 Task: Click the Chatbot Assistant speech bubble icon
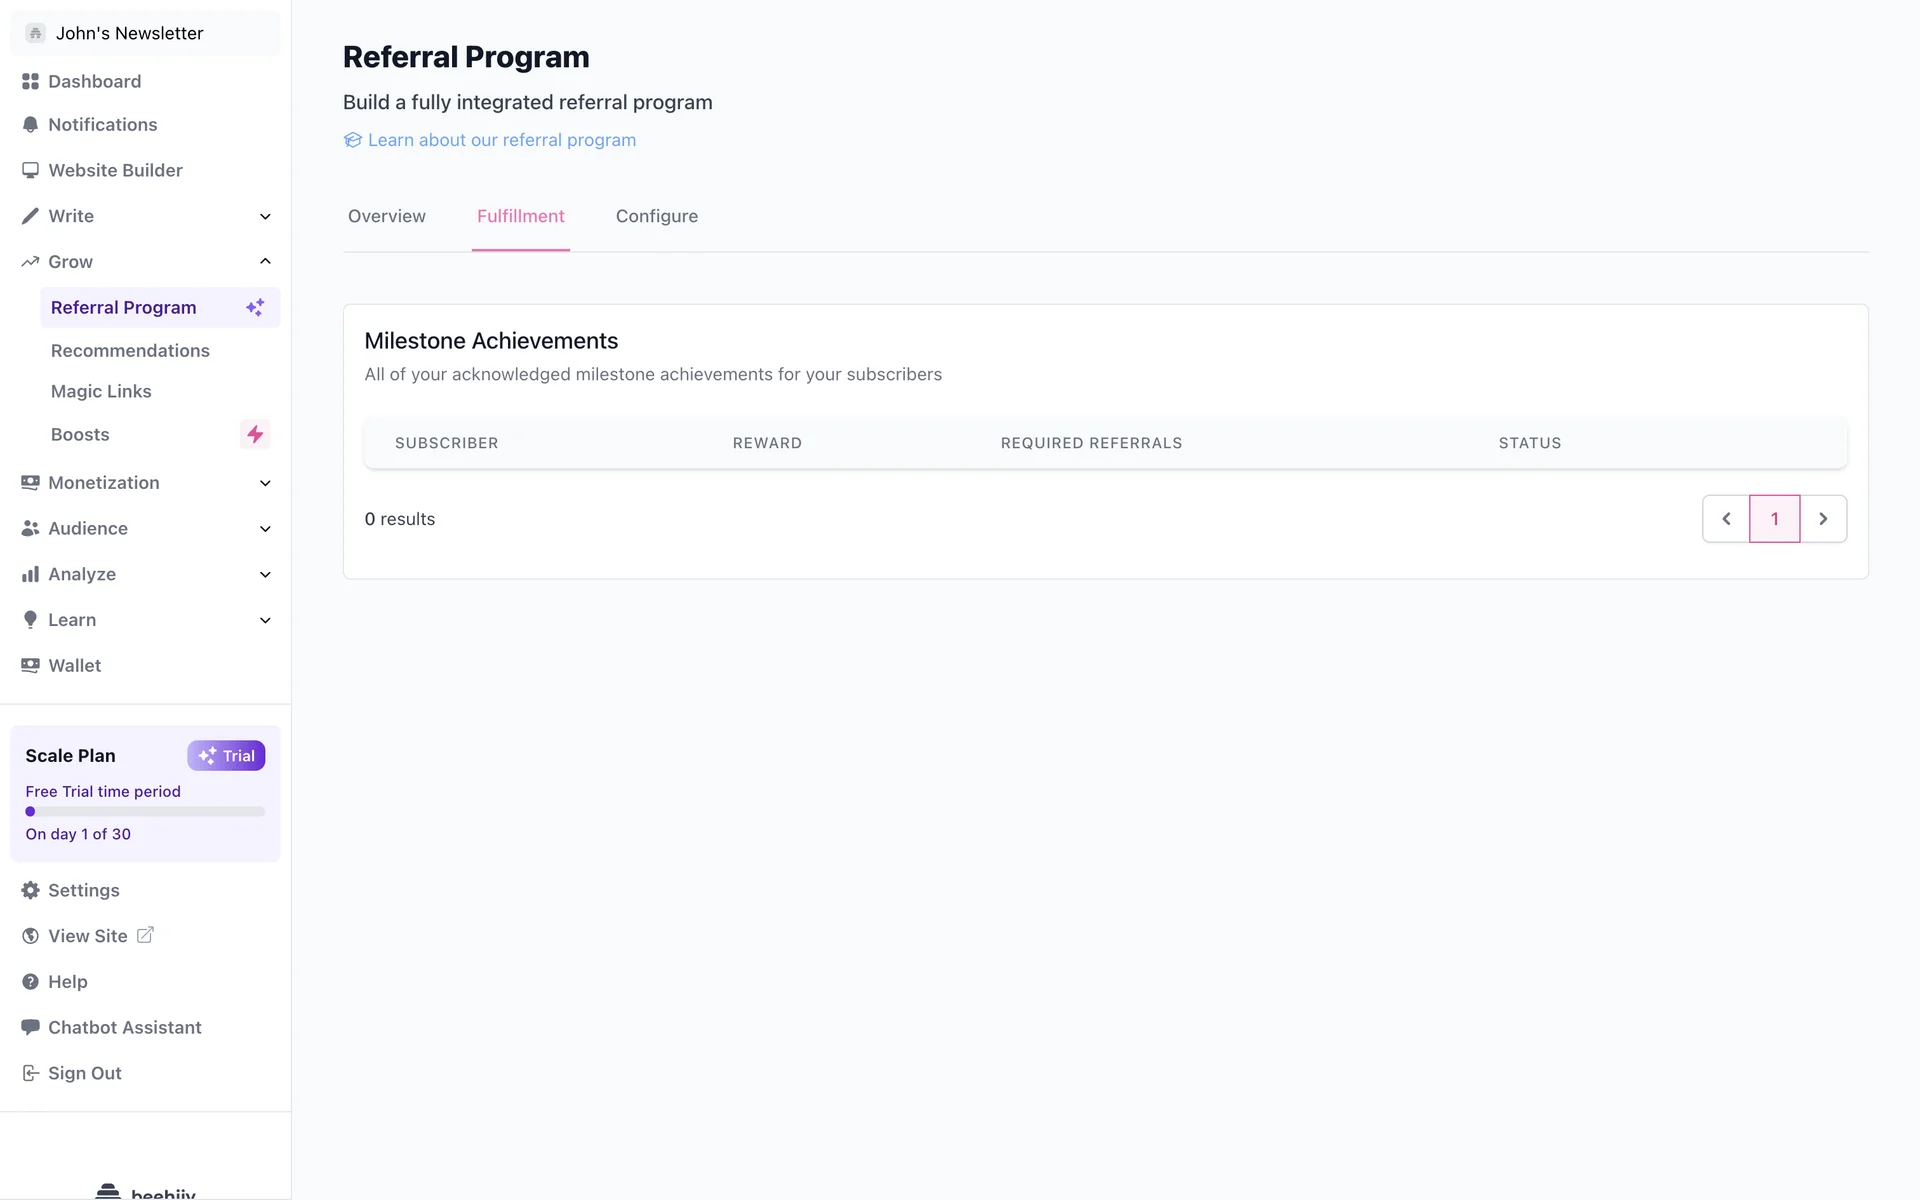pyautogui.click(x=30, y=1028)
